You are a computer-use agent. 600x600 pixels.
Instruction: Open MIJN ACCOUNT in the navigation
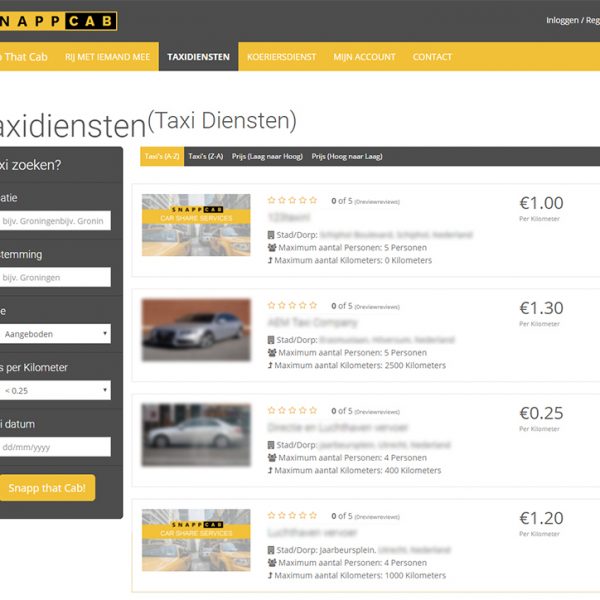click(x=364, y=57)
